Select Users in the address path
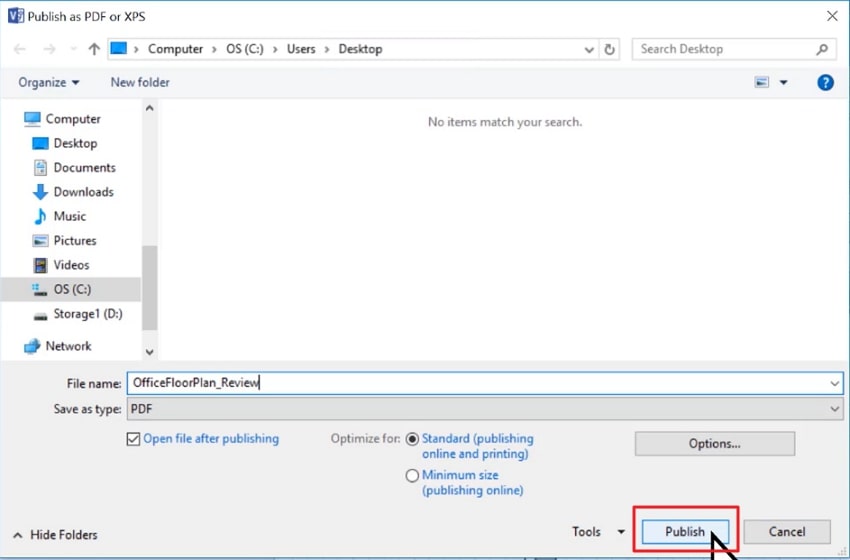The width and height of the screenshot is (850, 560). [x=301, y=49]
